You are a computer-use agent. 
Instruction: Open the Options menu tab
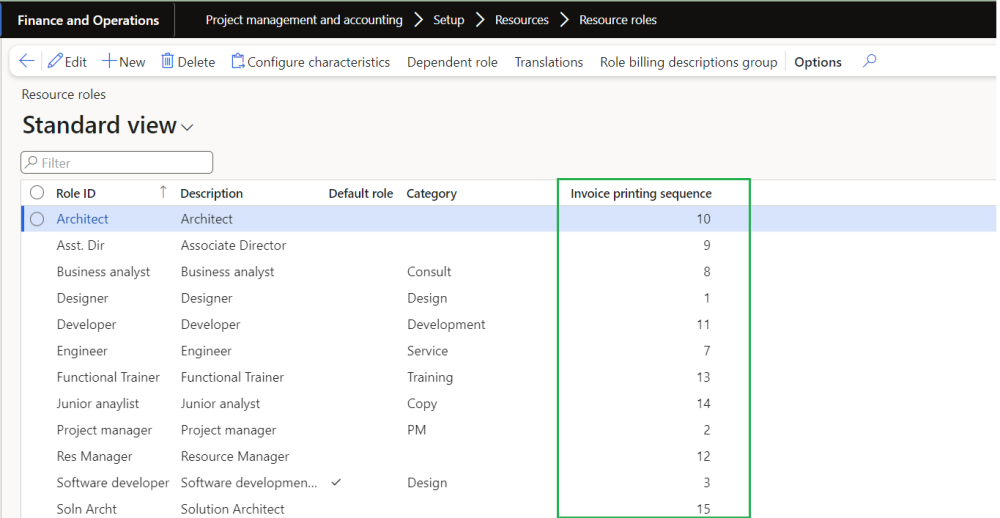[x=817, y=62]
